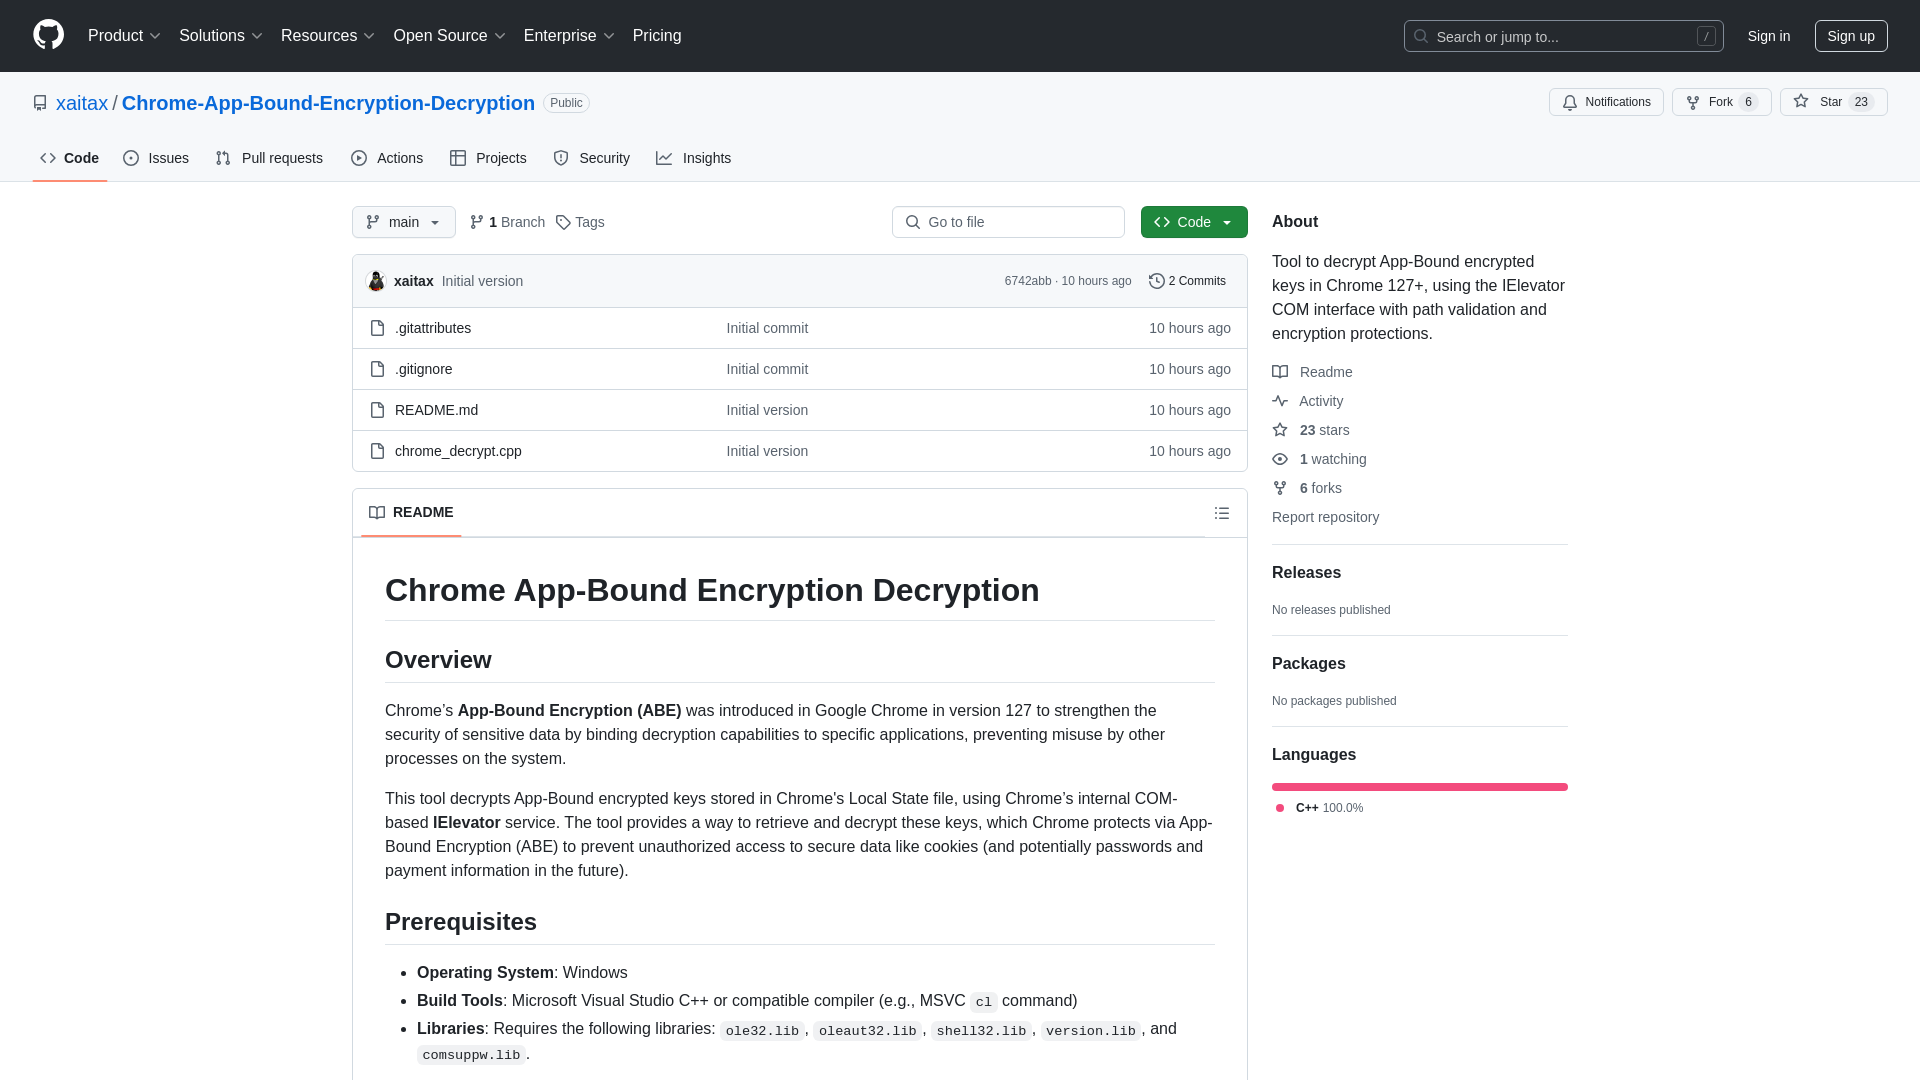This screenshot has height=1080, width=1920.
Task: Open README.md file
Action: pyautogui.click(x=436, y=410)
